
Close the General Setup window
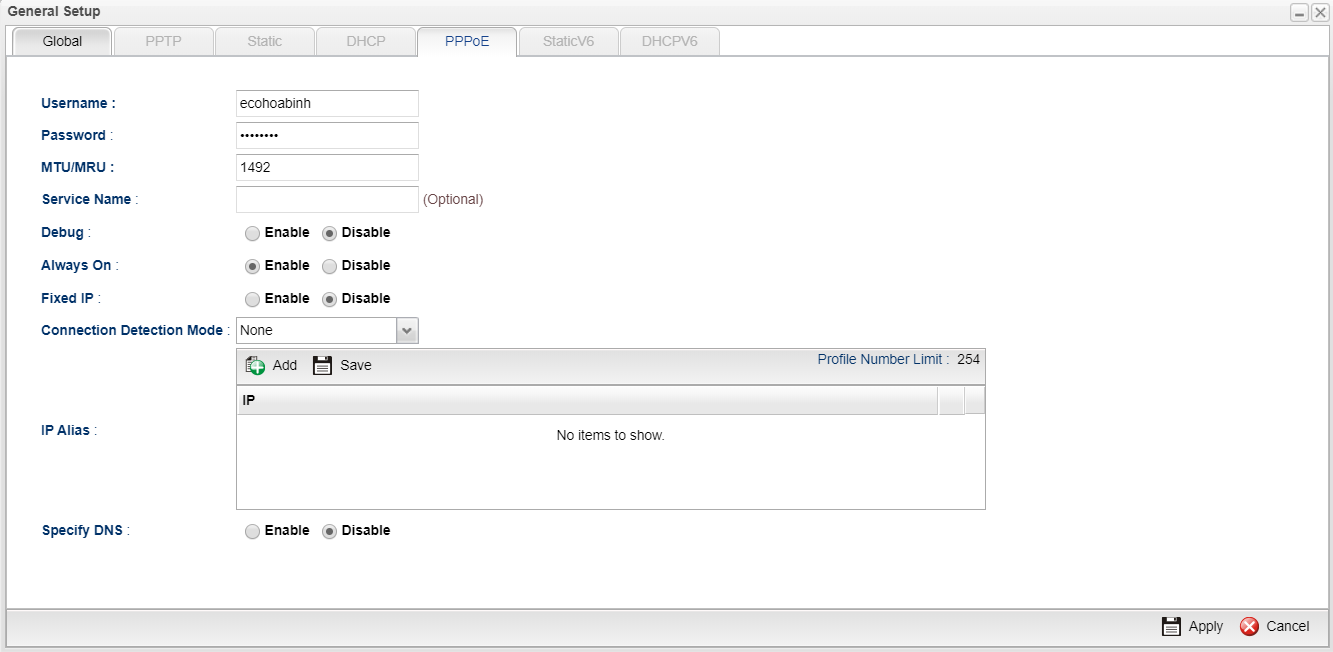(x=1320, y=12)
